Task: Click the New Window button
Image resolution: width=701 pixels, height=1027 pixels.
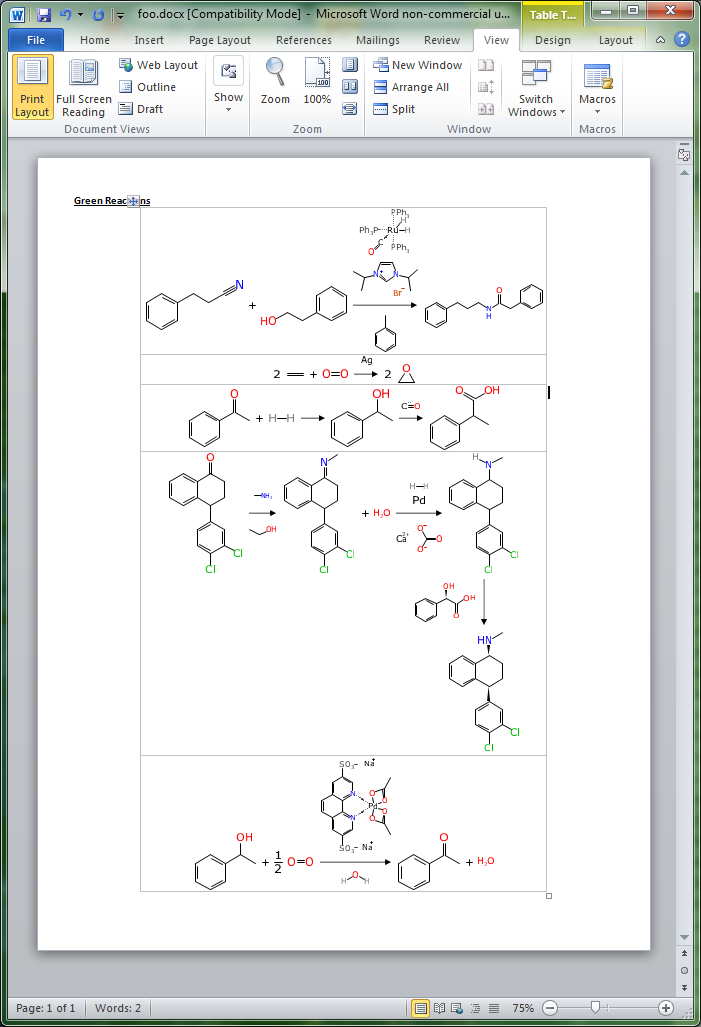Action: pyautogui.click(x=418, y=65)
